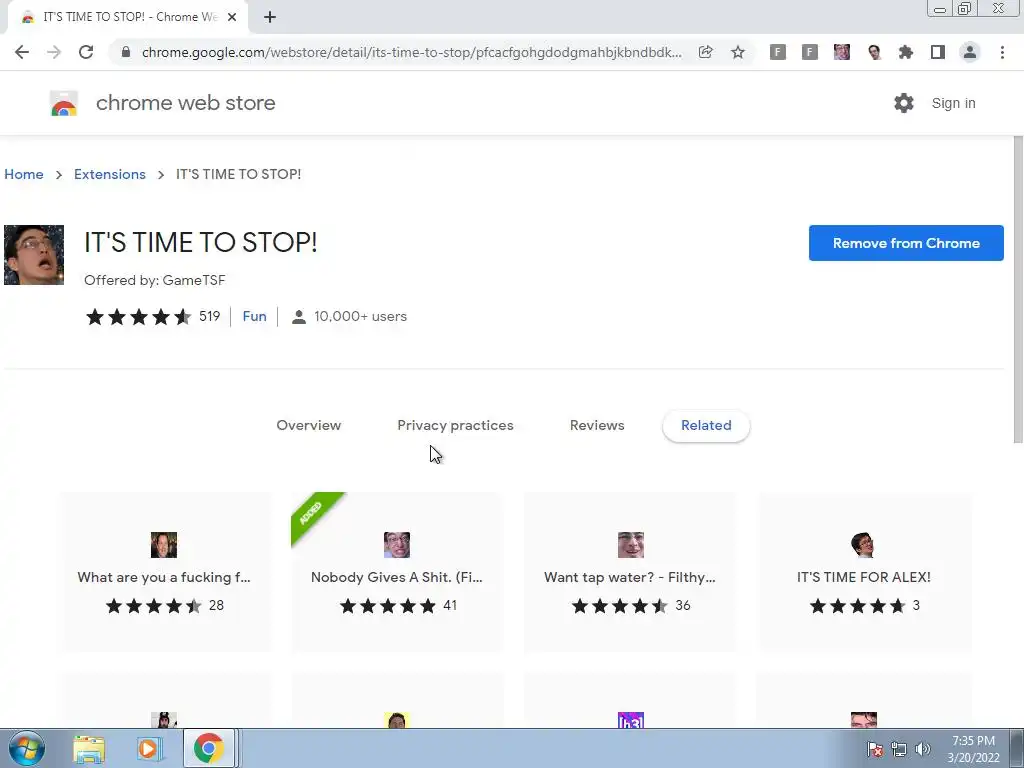Screen dimensions: 1024x768
Task: Click the lock icon in address bar
Action: [x=126, y=52]
